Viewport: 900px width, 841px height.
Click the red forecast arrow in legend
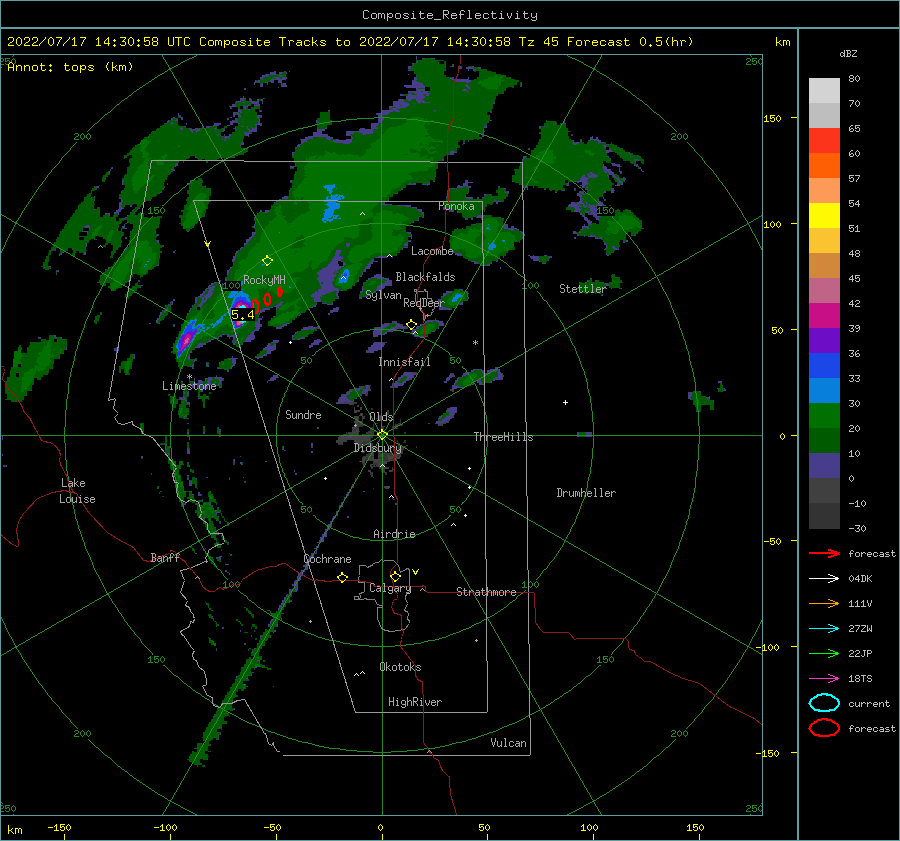824,553
